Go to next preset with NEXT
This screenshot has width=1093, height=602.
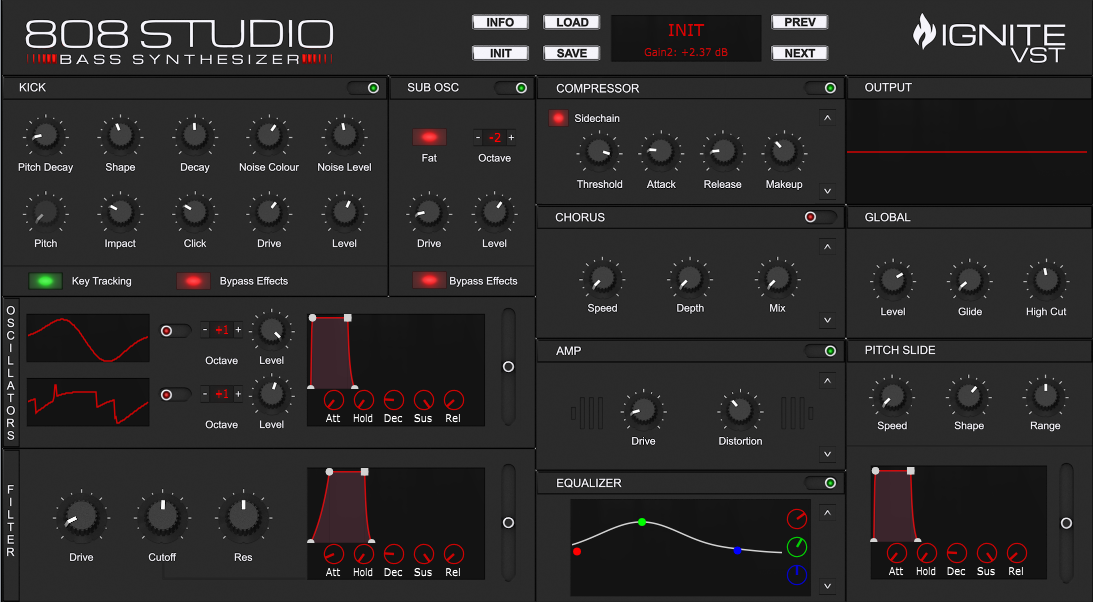coord(800,53)
